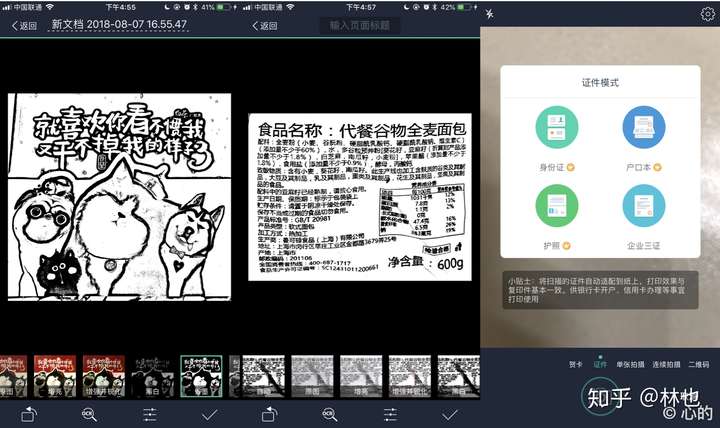Viewport: 720px width, 428px height.
Task: Confirm with checkmark on left screen
Action: 210,415
